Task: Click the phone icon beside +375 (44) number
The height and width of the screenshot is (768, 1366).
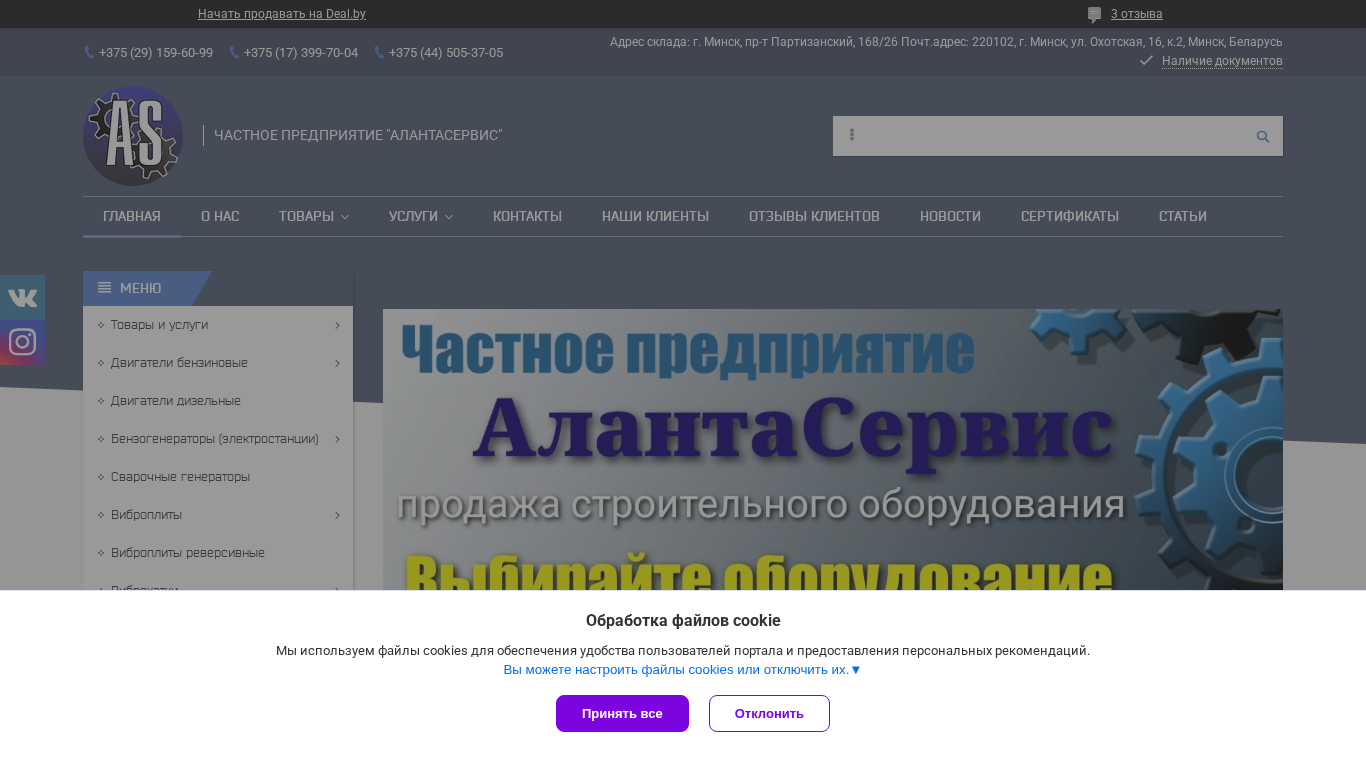Action: pos(379,53)
